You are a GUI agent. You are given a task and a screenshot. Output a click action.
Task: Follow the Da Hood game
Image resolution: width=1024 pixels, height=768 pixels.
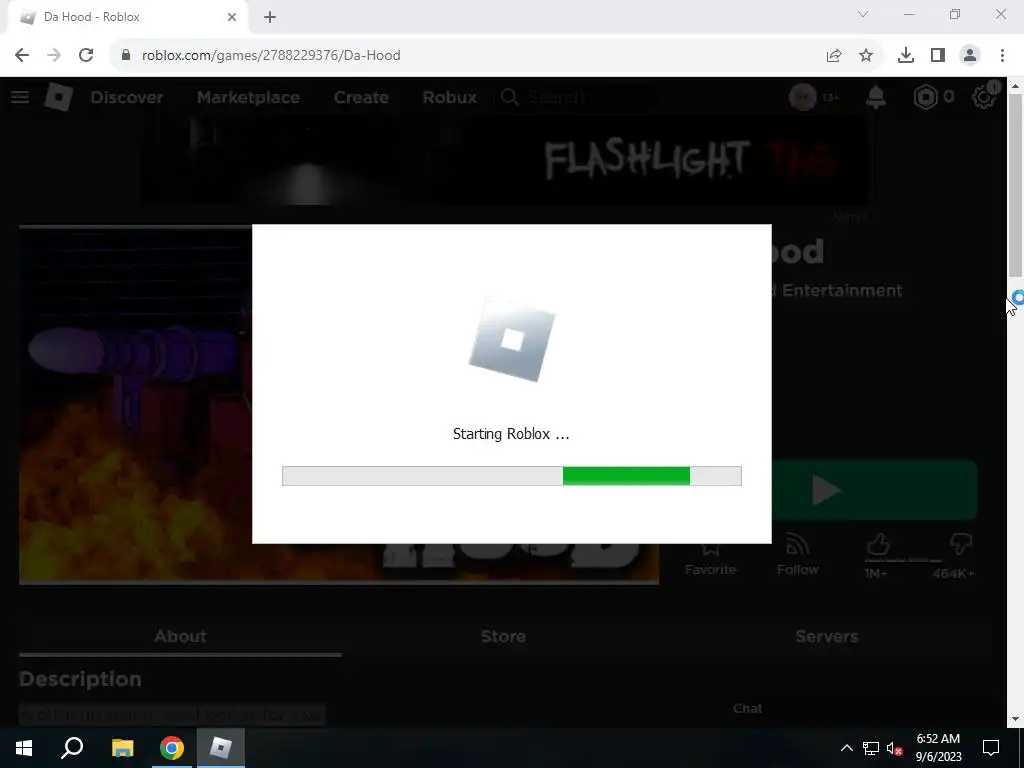(797, 556)
